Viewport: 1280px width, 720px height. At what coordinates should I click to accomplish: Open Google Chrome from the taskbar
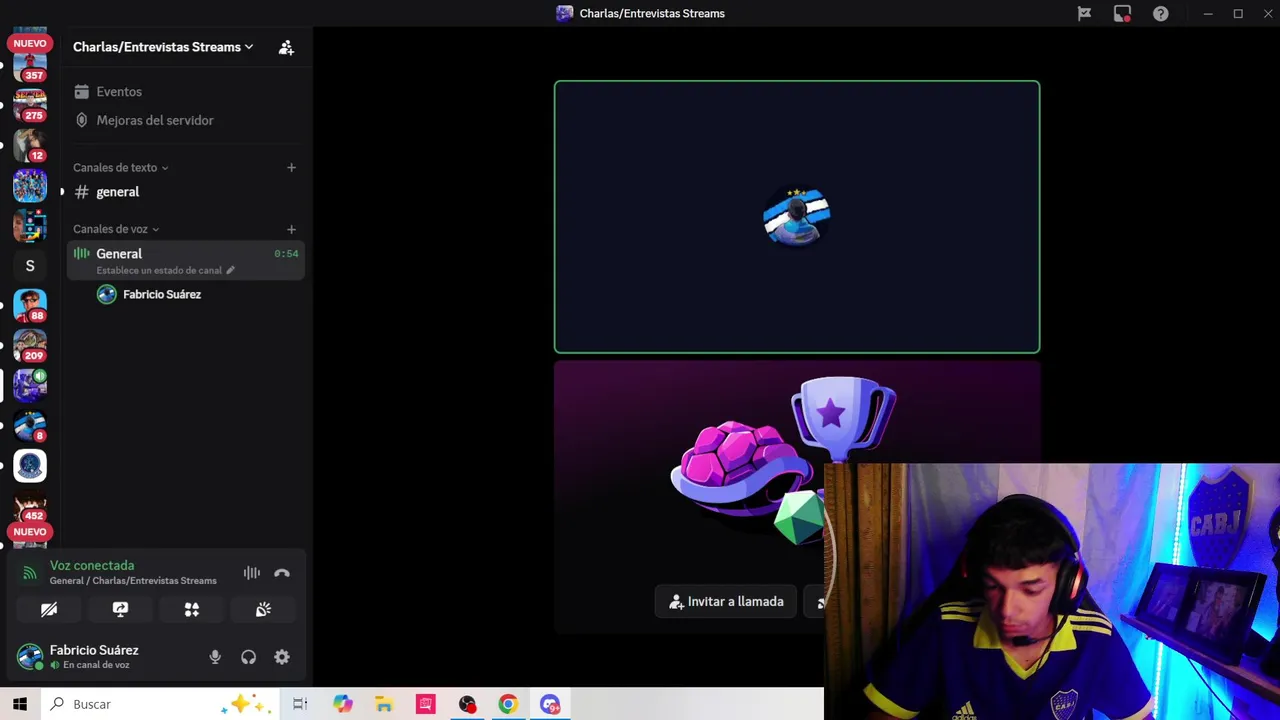tap(508, 704)
